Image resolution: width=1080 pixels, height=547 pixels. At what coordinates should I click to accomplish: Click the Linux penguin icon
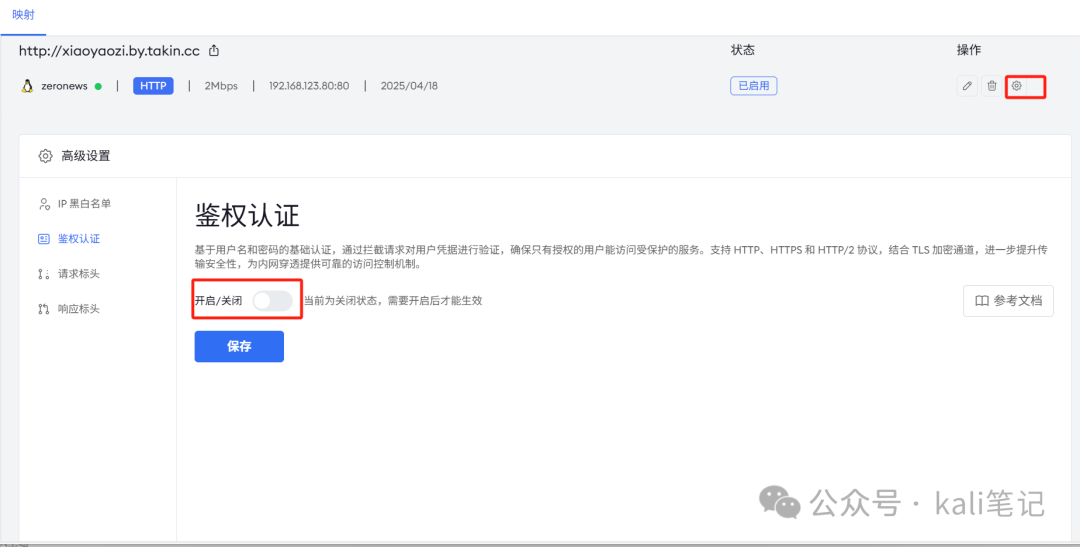click(x=27, y=86)
